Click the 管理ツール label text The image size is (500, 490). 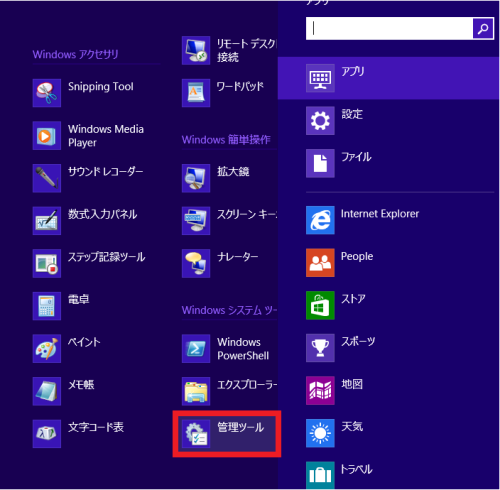(241, 427)
